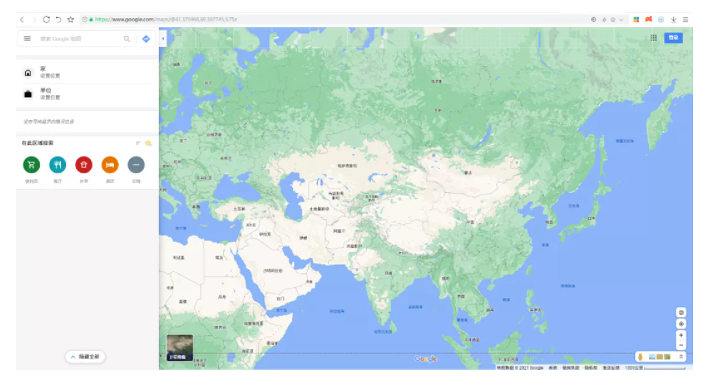
Task: Collapse the side panel arrow
Action: [x=163, y=39]
